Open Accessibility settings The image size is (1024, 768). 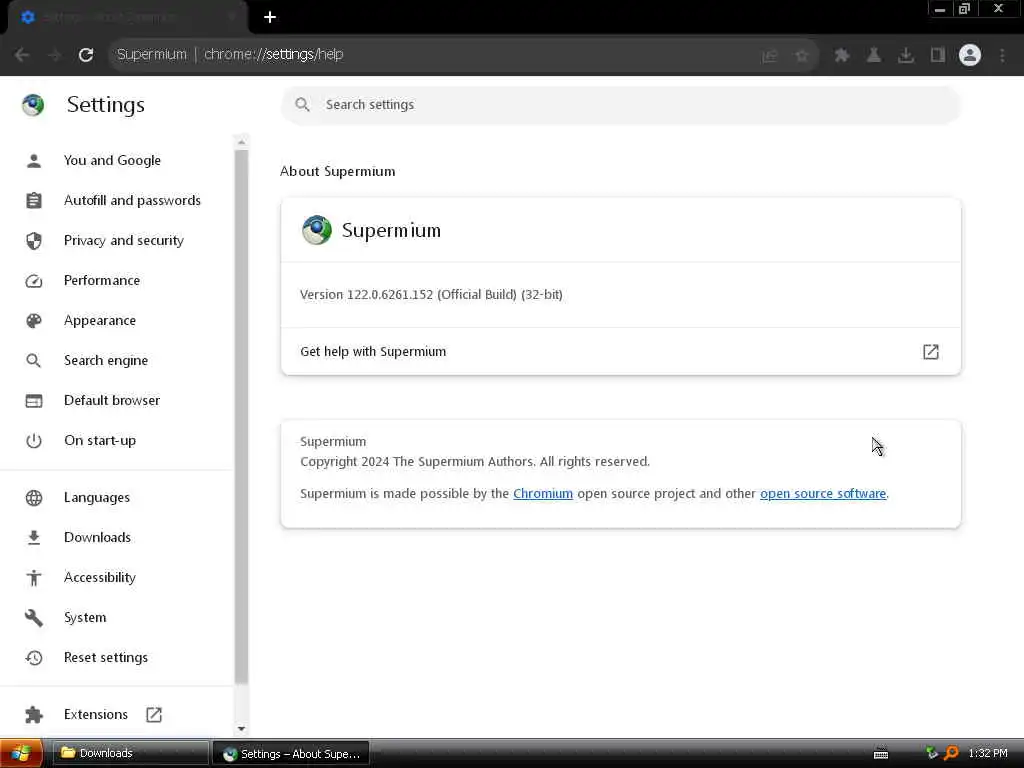coord(100,577)
